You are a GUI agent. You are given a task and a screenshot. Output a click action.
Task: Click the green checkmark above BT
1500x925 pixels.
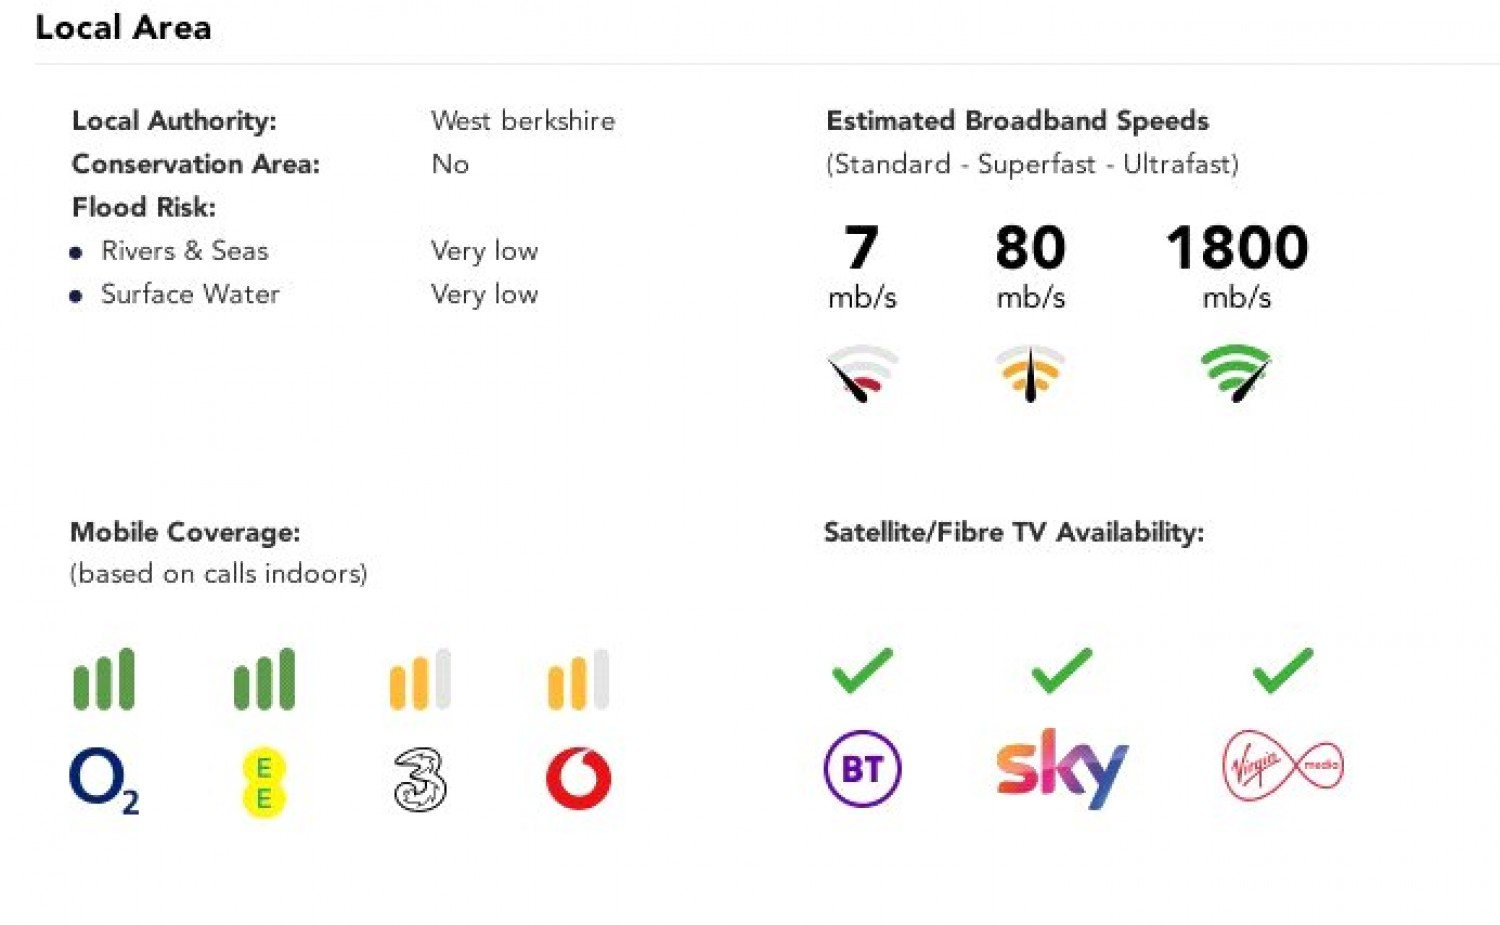pyautogui.click(x=862, y=670)
